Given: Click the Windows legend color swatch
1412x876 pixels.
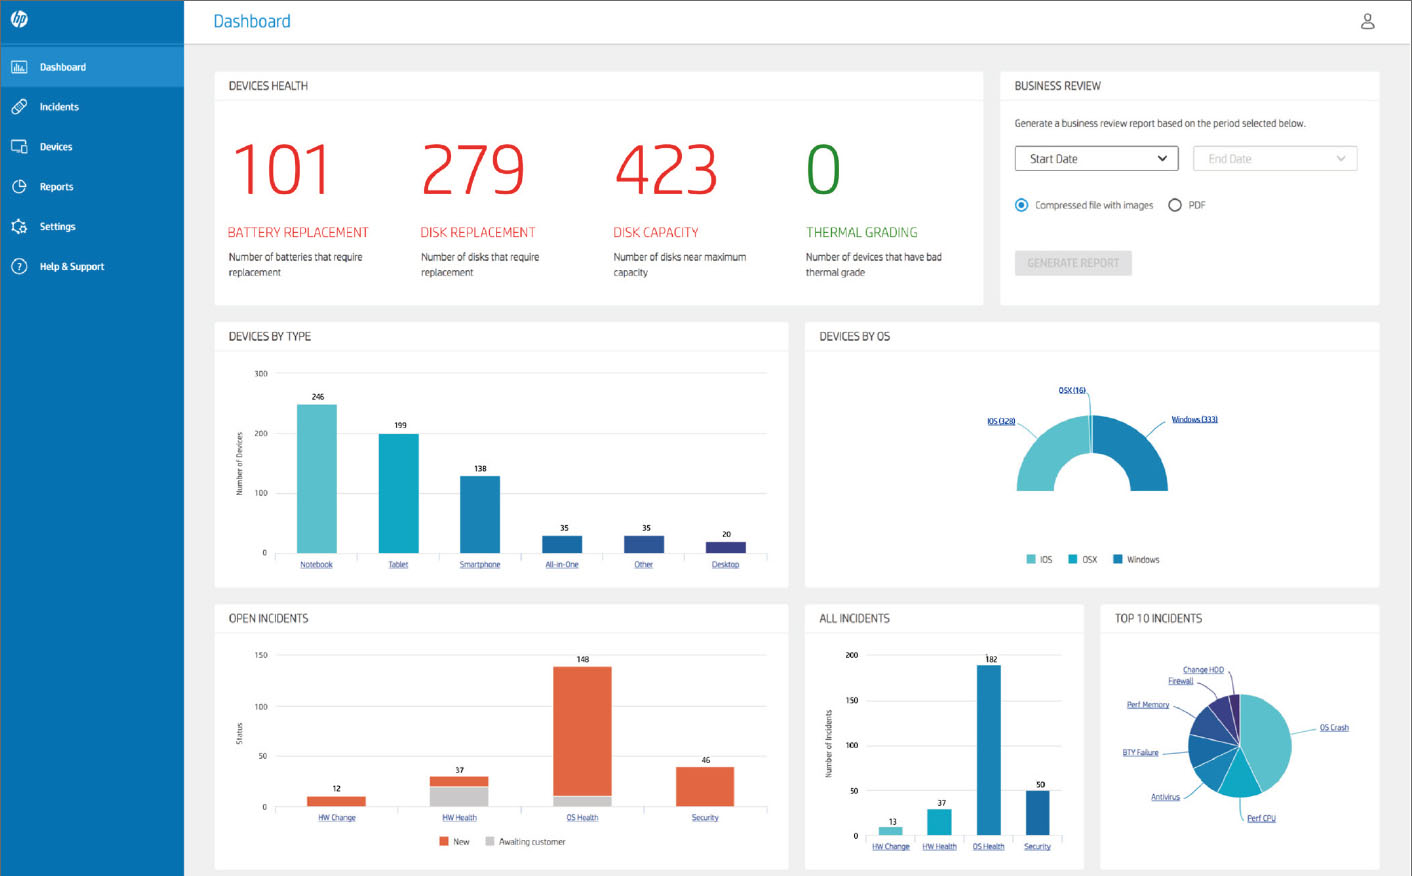Looking at the screenshot, I should tap(1118, 559).
